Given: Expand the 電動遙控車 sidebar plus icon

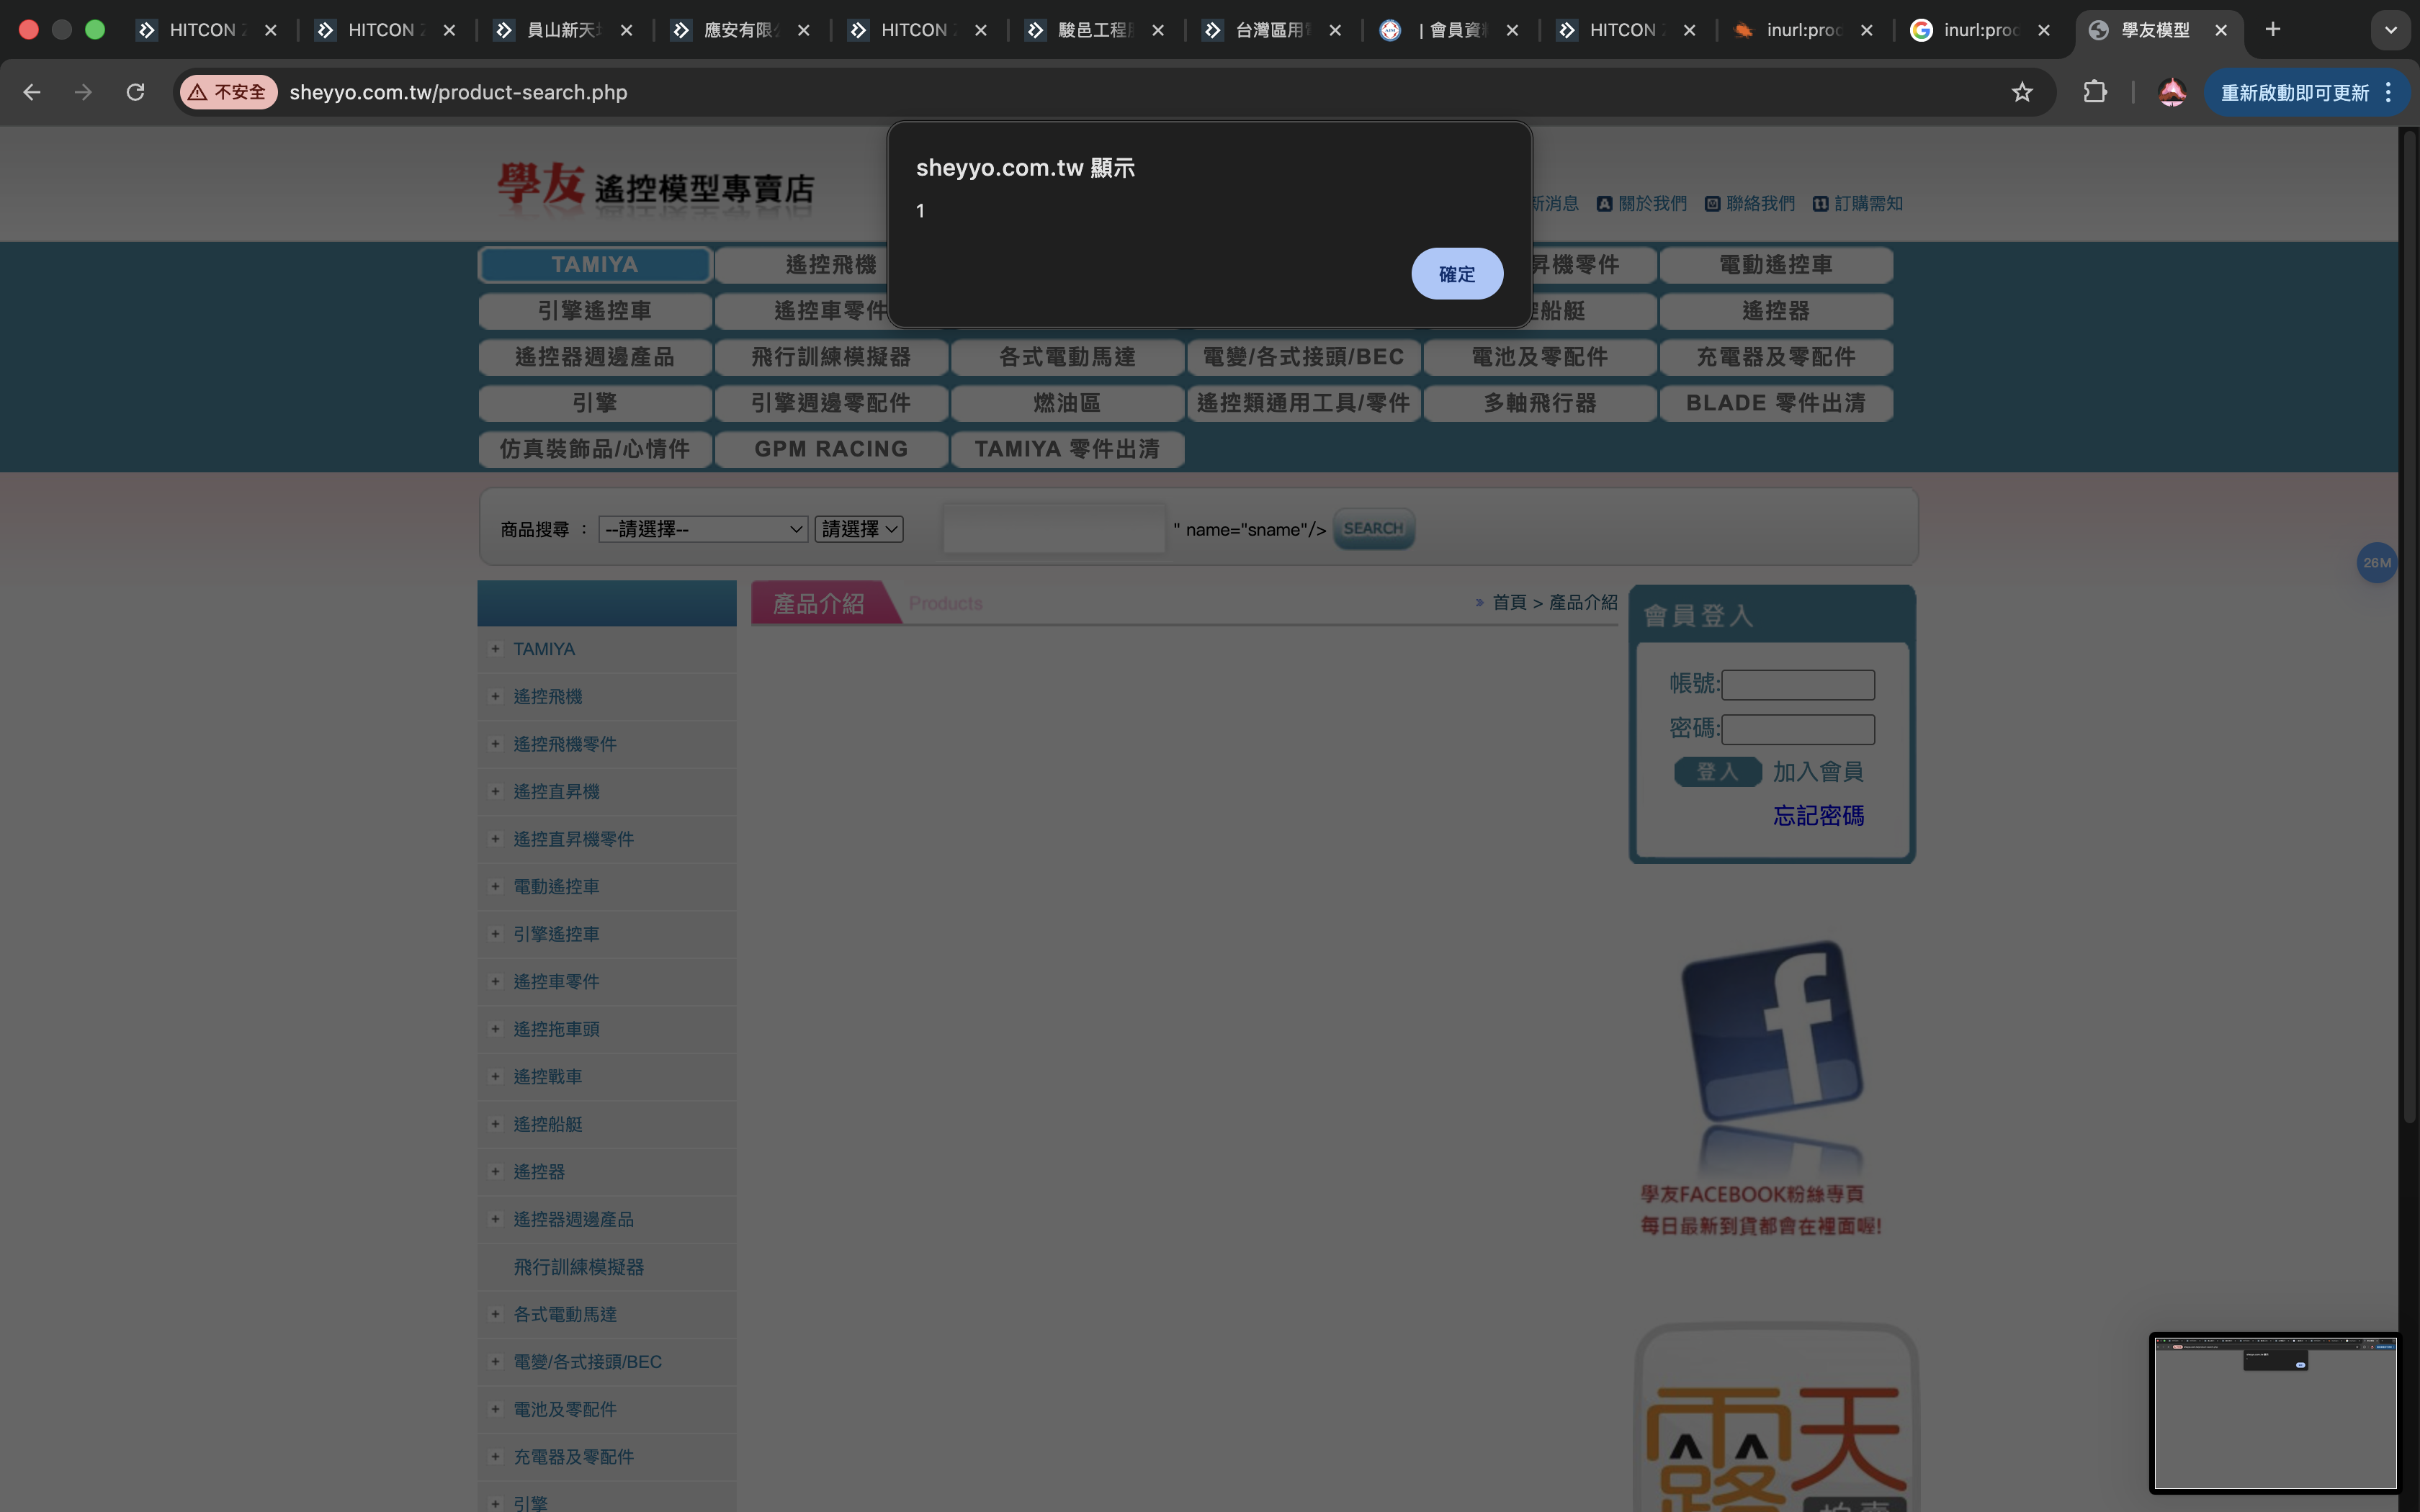Looking at the screenshot, I should tap(495, 886).
